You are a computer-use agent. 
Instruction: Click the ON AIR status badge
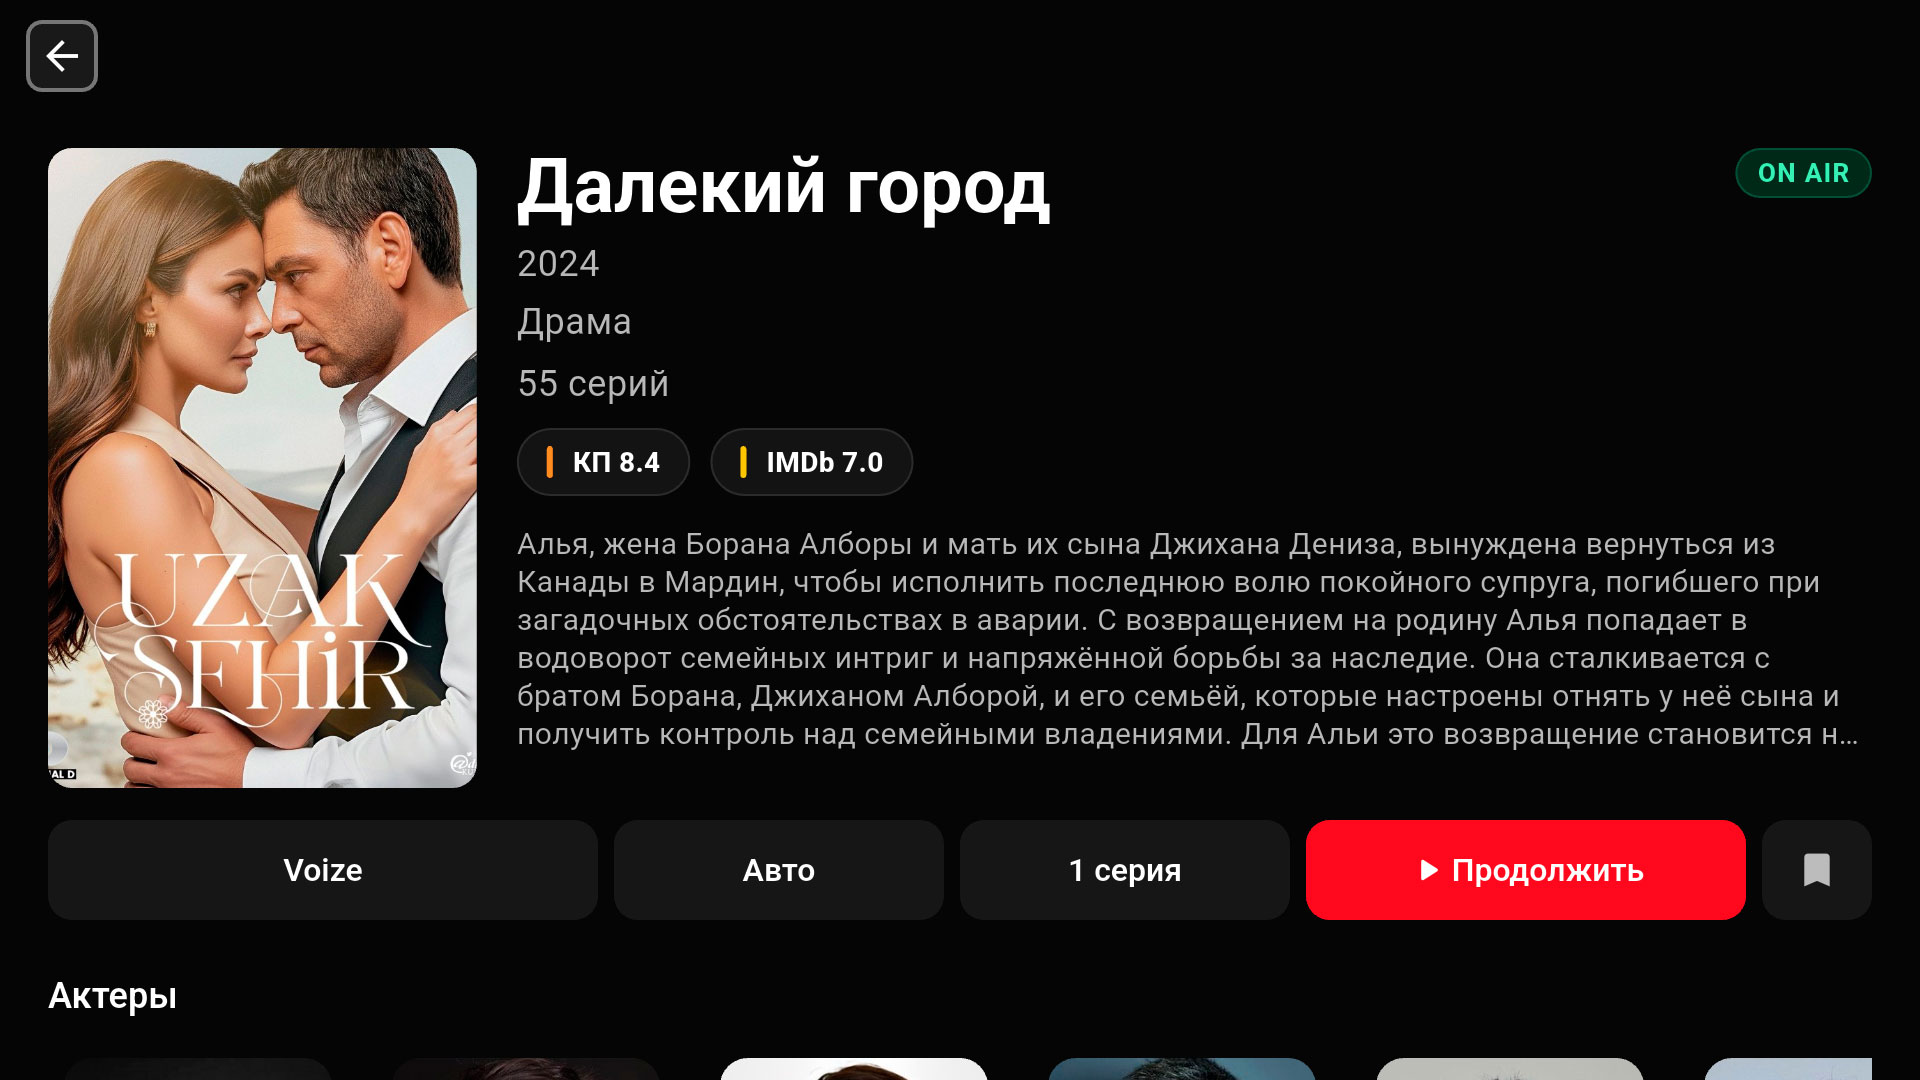coord(1803,173)
